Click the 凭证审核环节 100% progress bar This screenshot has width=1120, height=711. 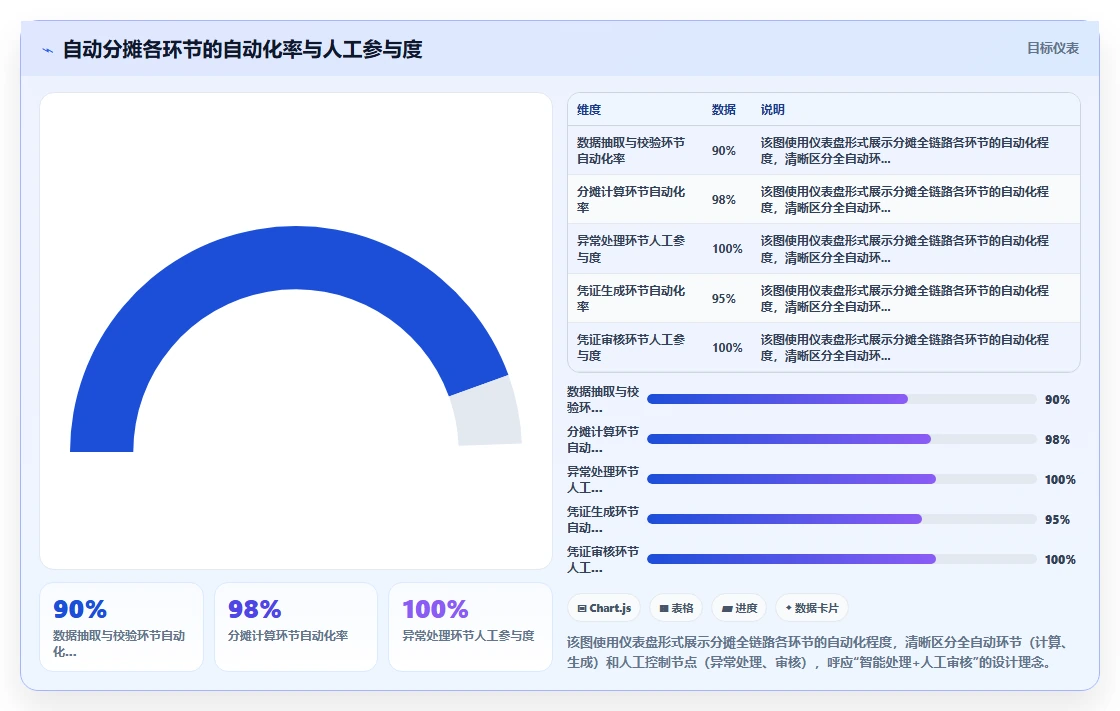click(x=841, y=560)
